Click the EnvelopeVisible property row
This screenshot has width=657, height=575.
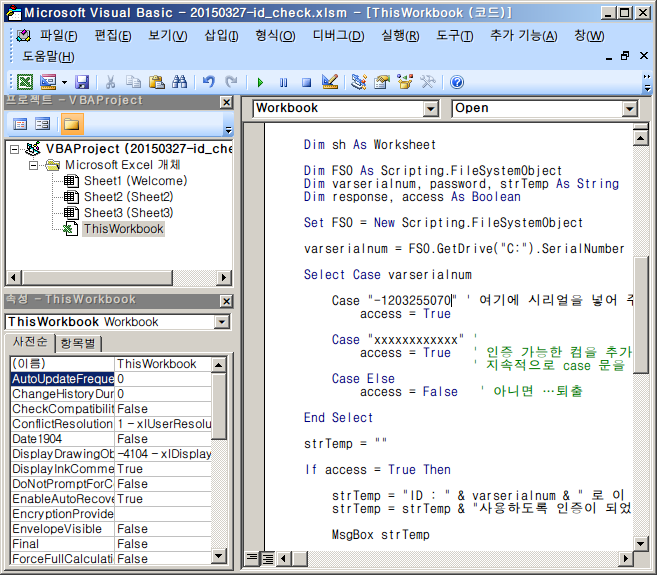click(x=111, y=529)
